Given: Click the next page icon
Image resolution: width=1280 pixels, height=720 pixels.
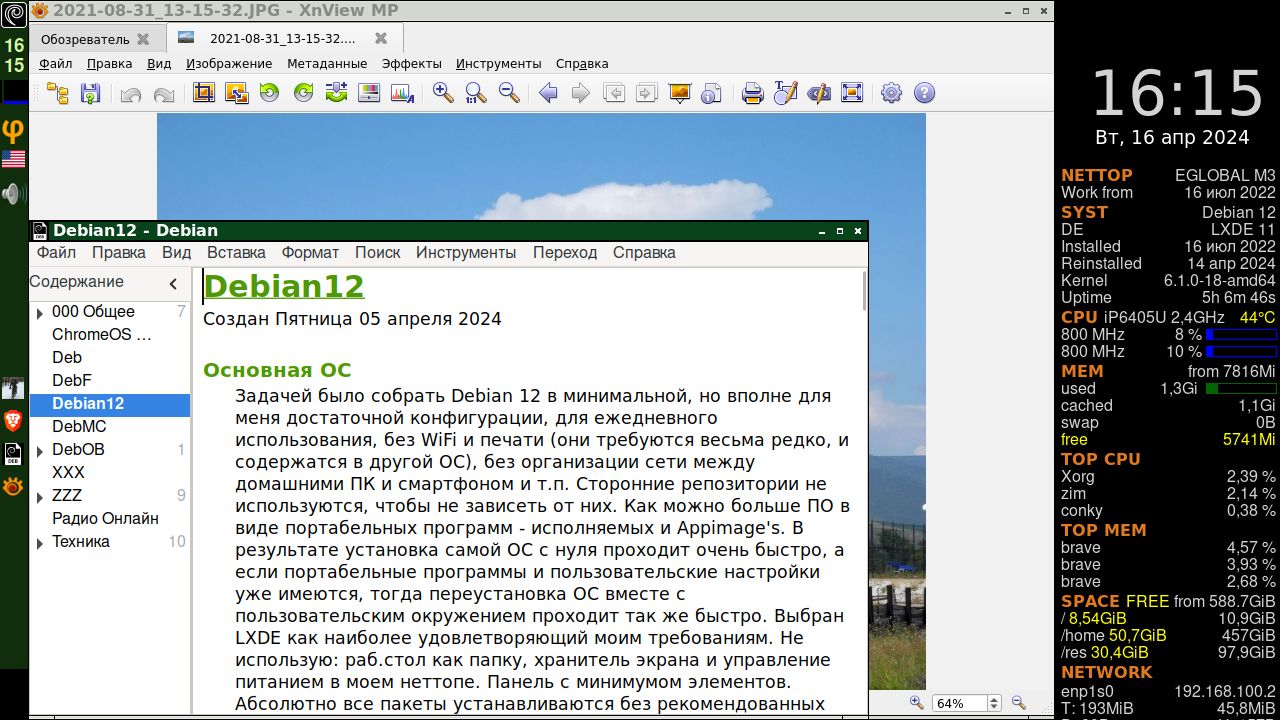Looking at the screenshot, I should [x=647, y=93].
